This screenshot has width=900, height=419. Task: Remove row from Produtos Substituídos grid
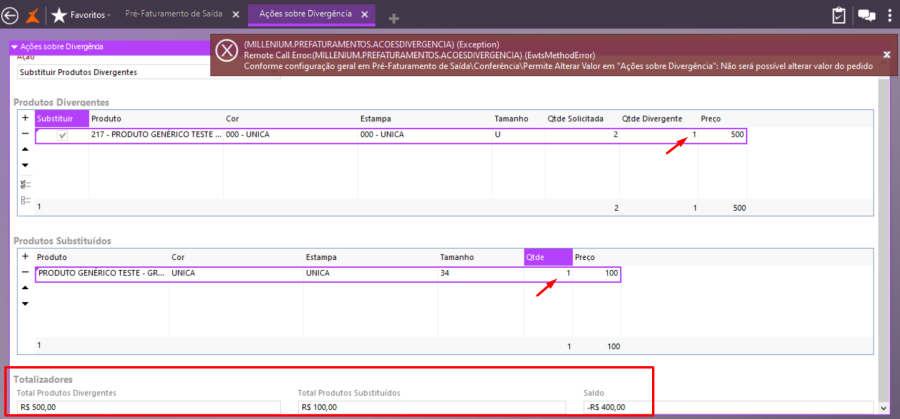coord(25,272)
